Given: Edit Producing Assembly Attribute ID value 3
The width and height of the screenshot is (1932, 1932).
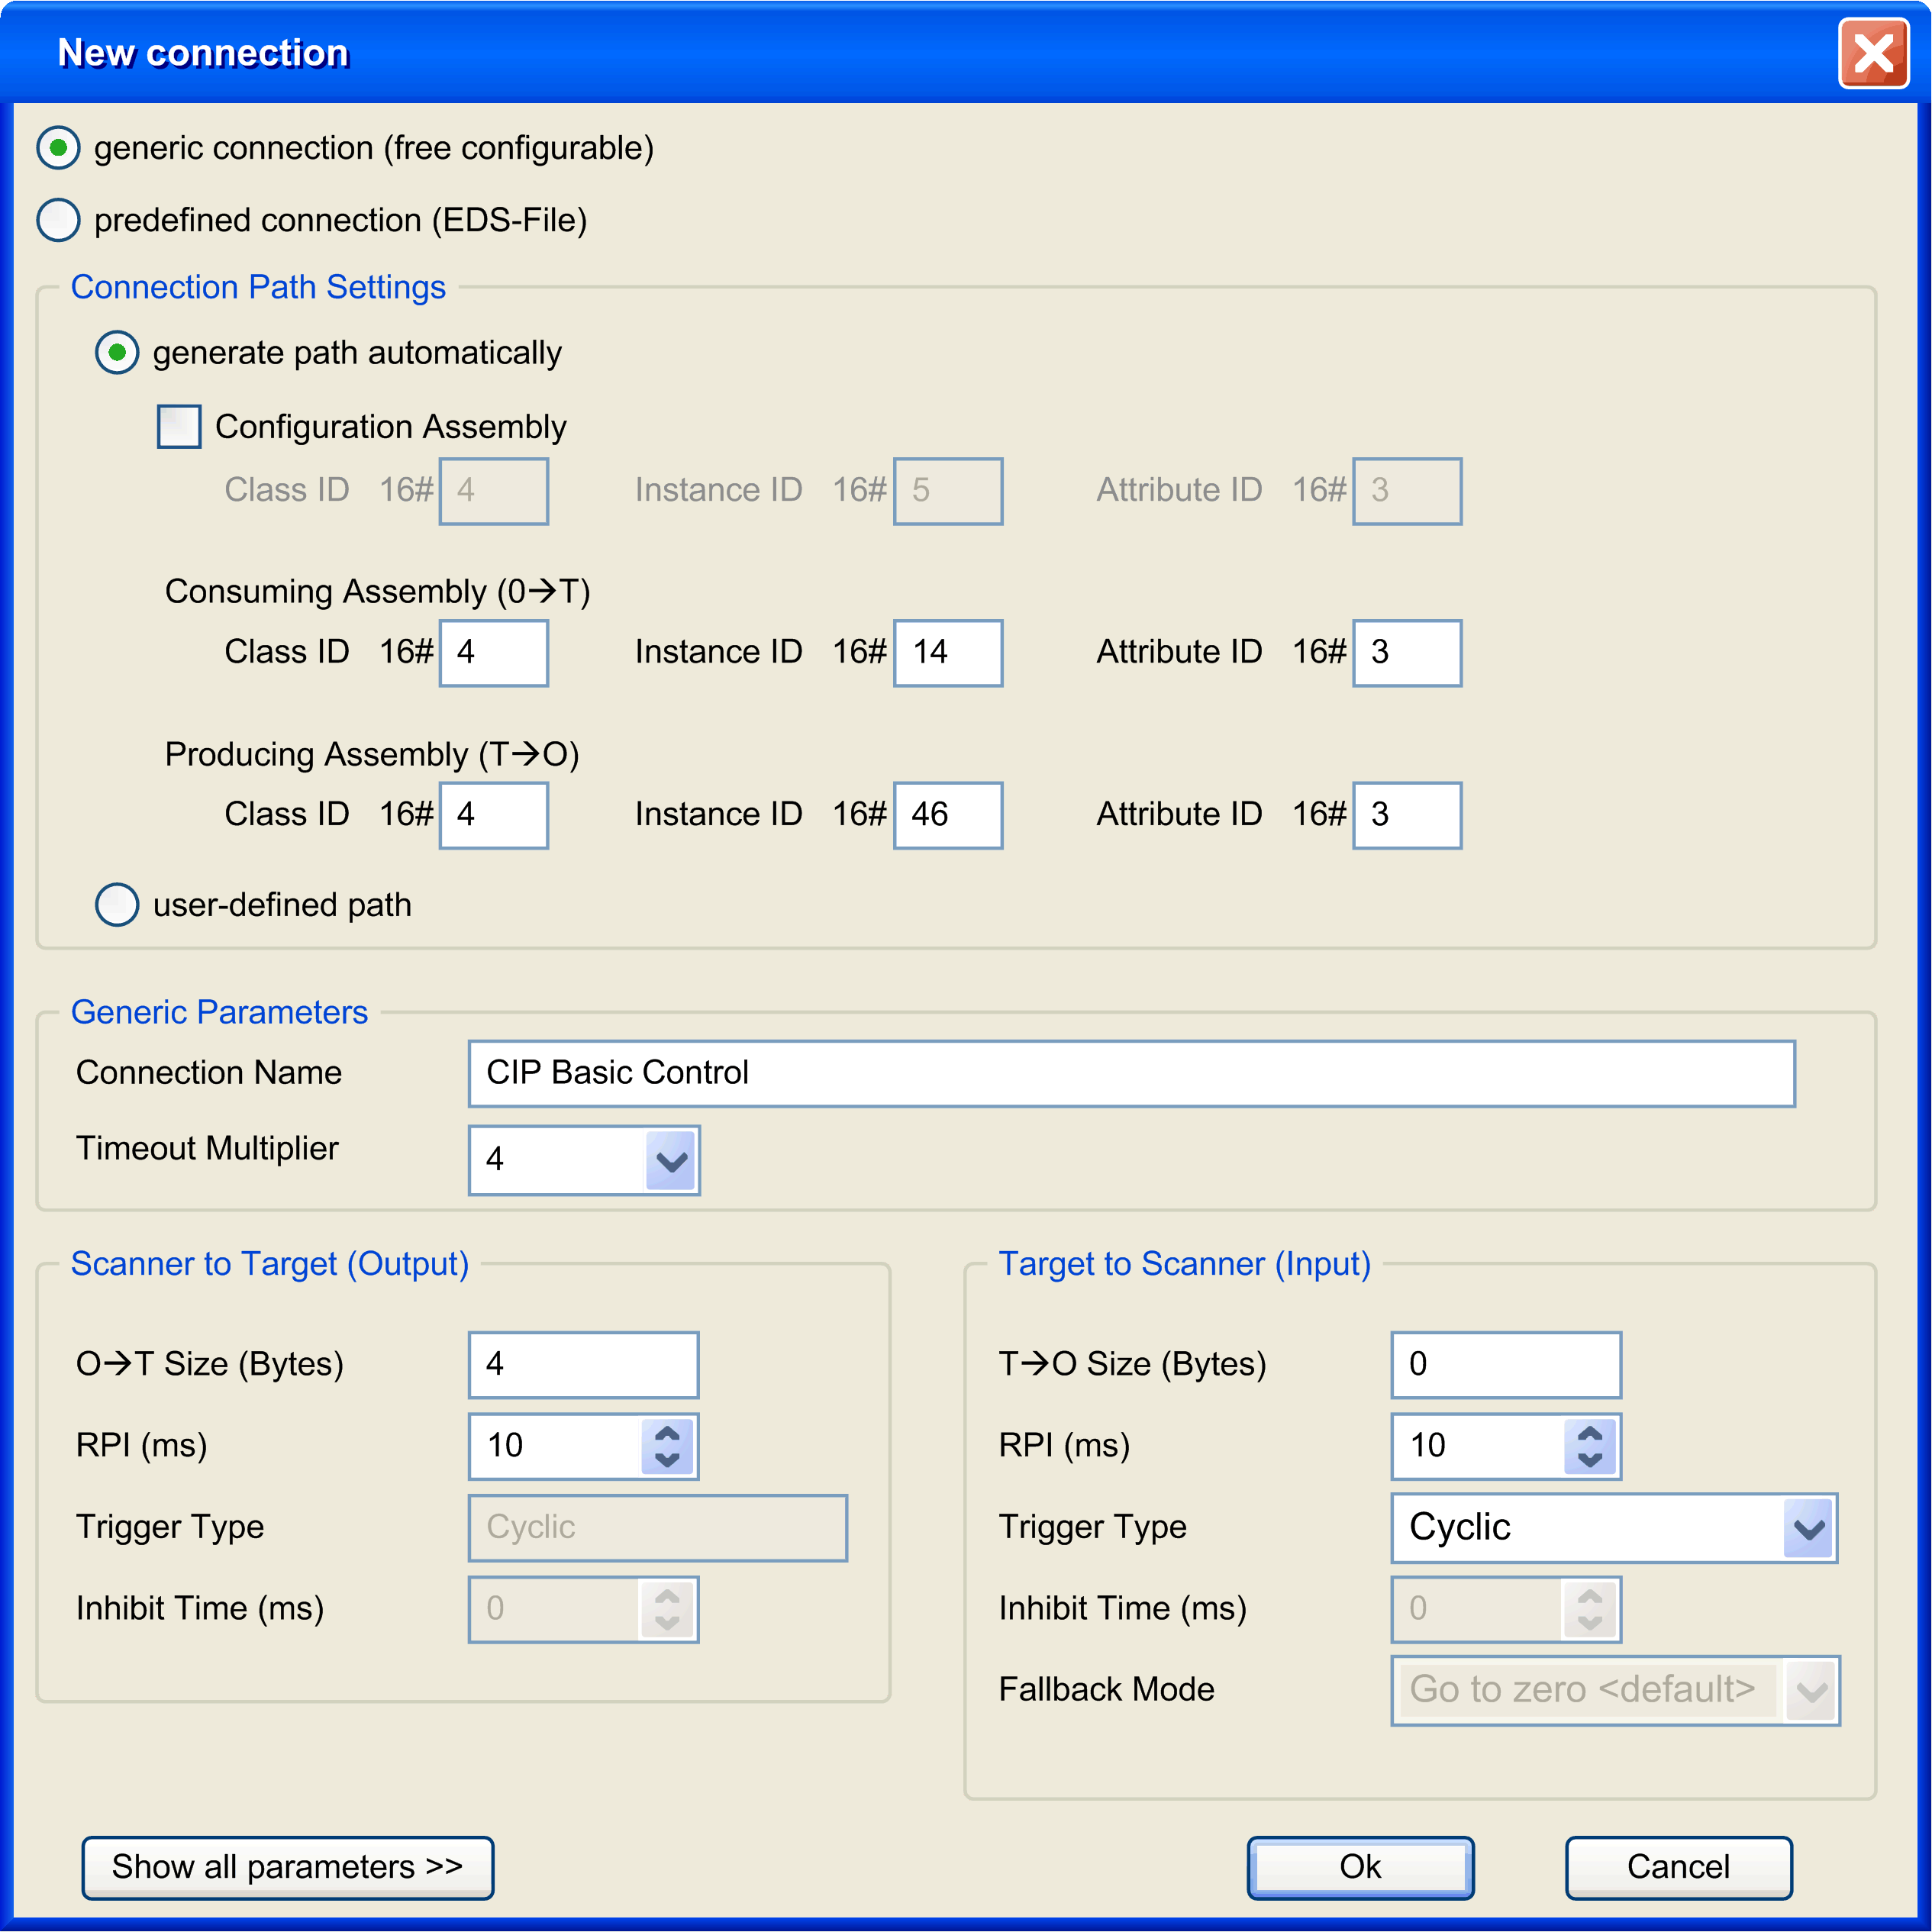Looking at the screenshot, I should point(1406,814).
